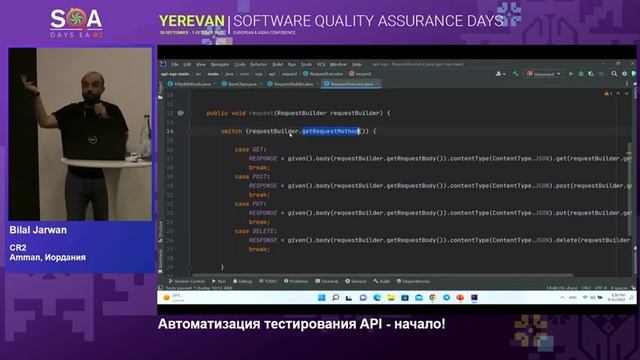The image size is (640, 360).
Task: Open the TODO tool window
Action: tap(268, 281)
